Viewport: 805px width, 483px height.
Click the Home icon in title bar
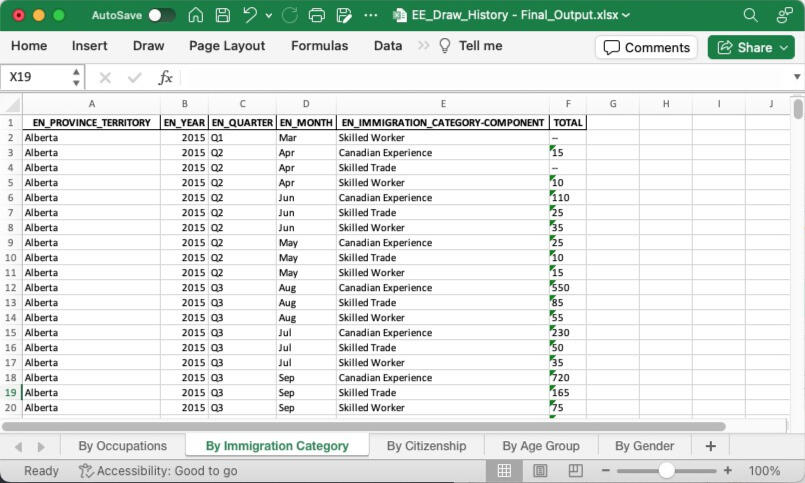click(196, 15)
